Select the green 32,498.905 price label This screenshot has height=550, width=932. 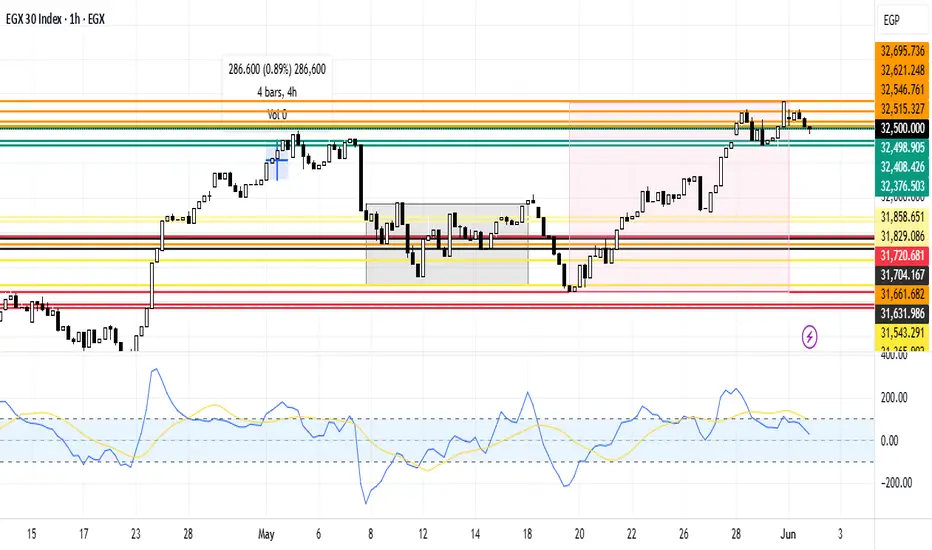point(902,147)
